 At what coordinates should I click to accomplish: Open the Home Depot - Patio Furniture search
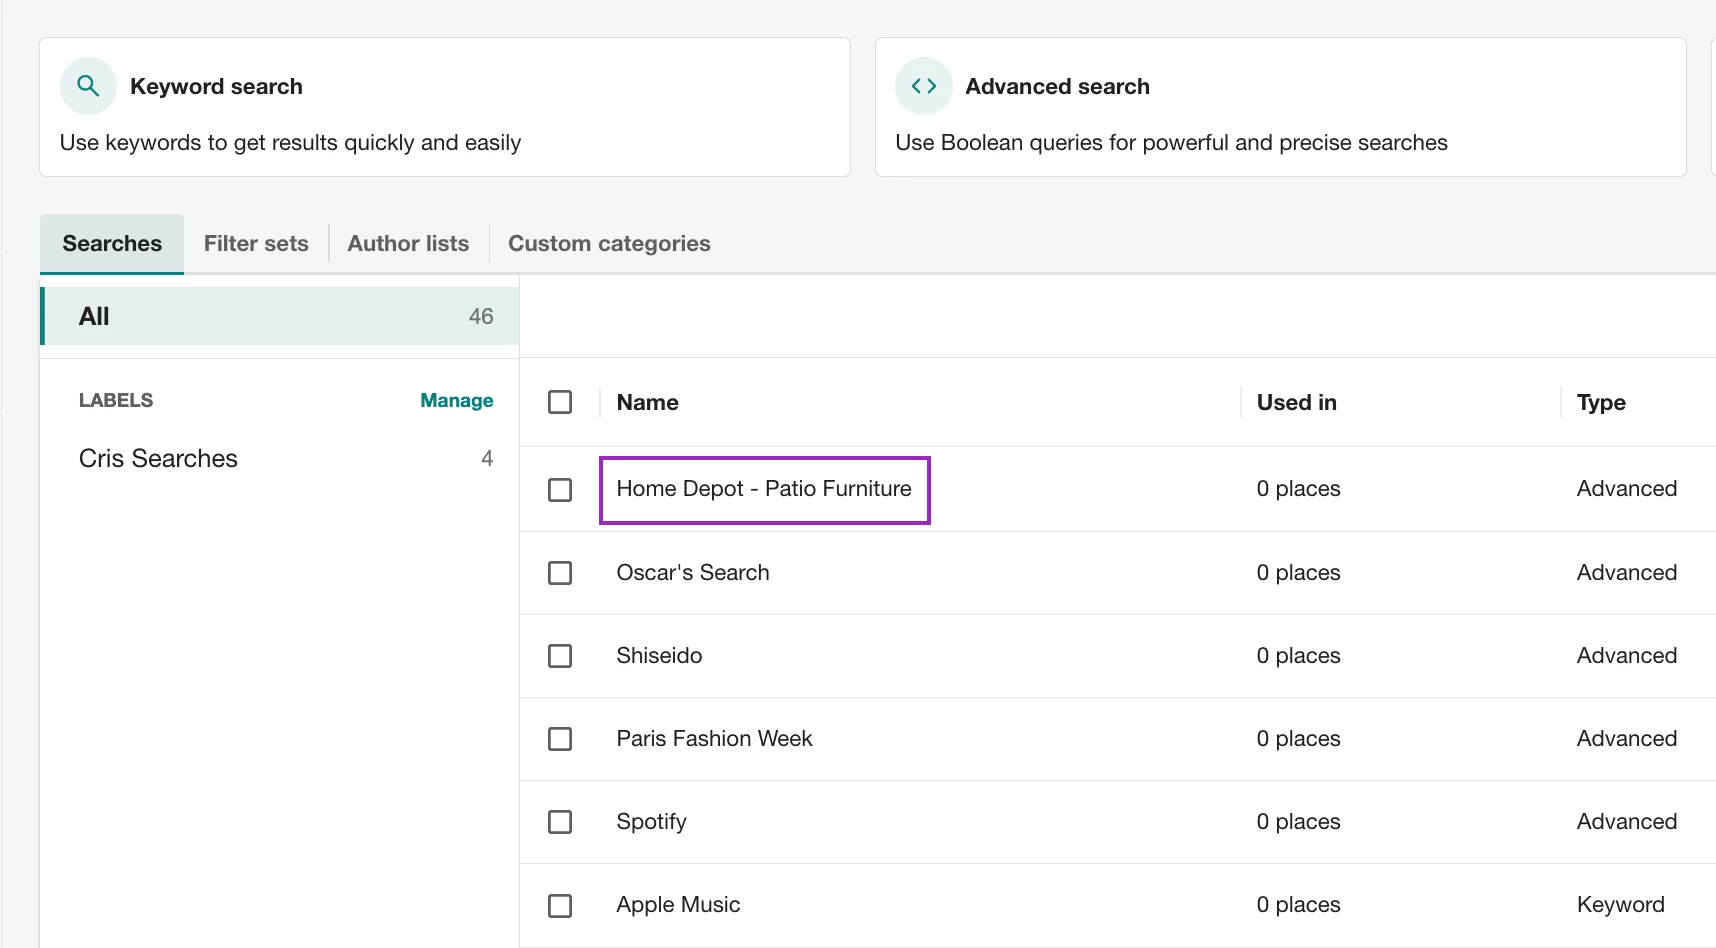click(x=764, y=489)
